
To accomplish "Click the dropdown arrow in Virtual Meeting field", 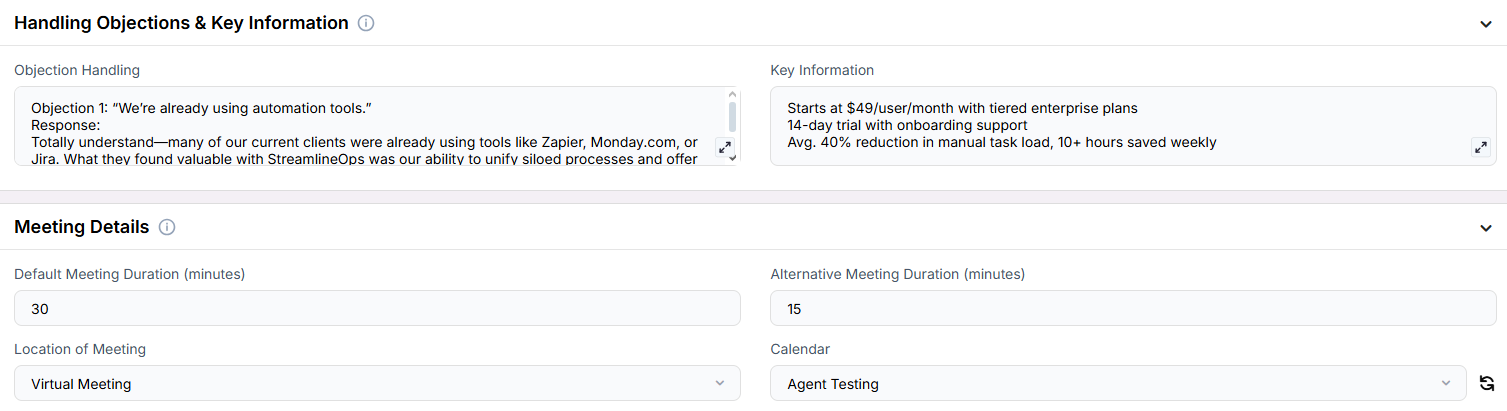I will (719, 383).
